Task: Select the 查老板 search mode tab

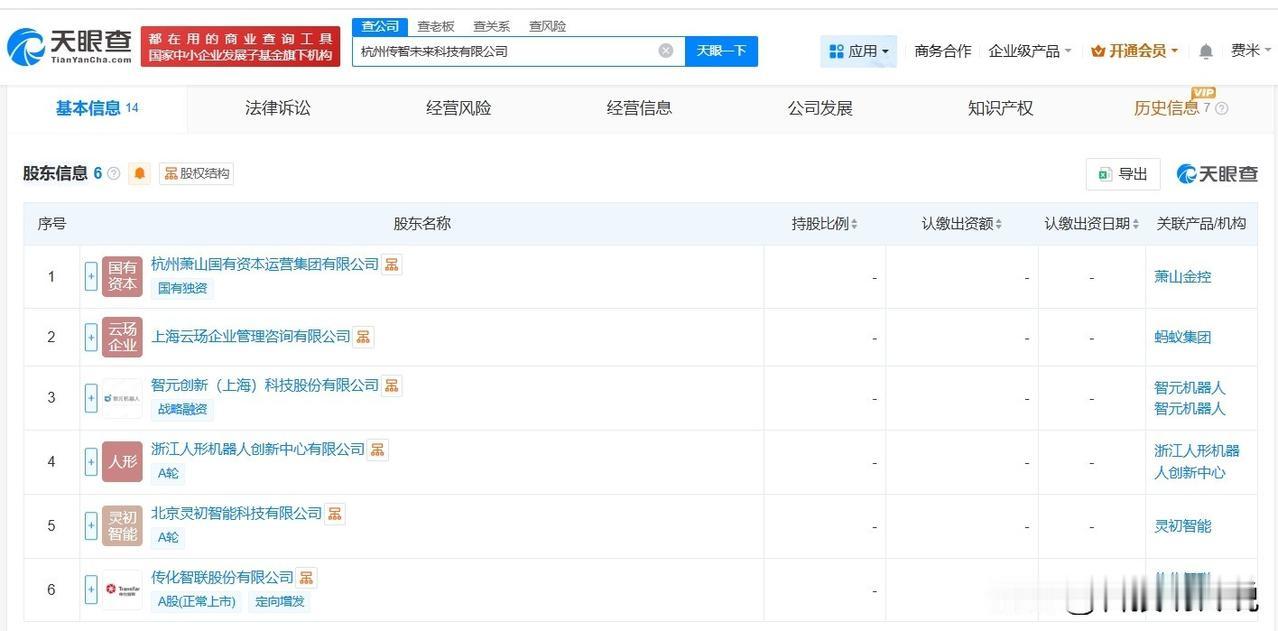Action: pyautogui.click(x=436, y=26)
